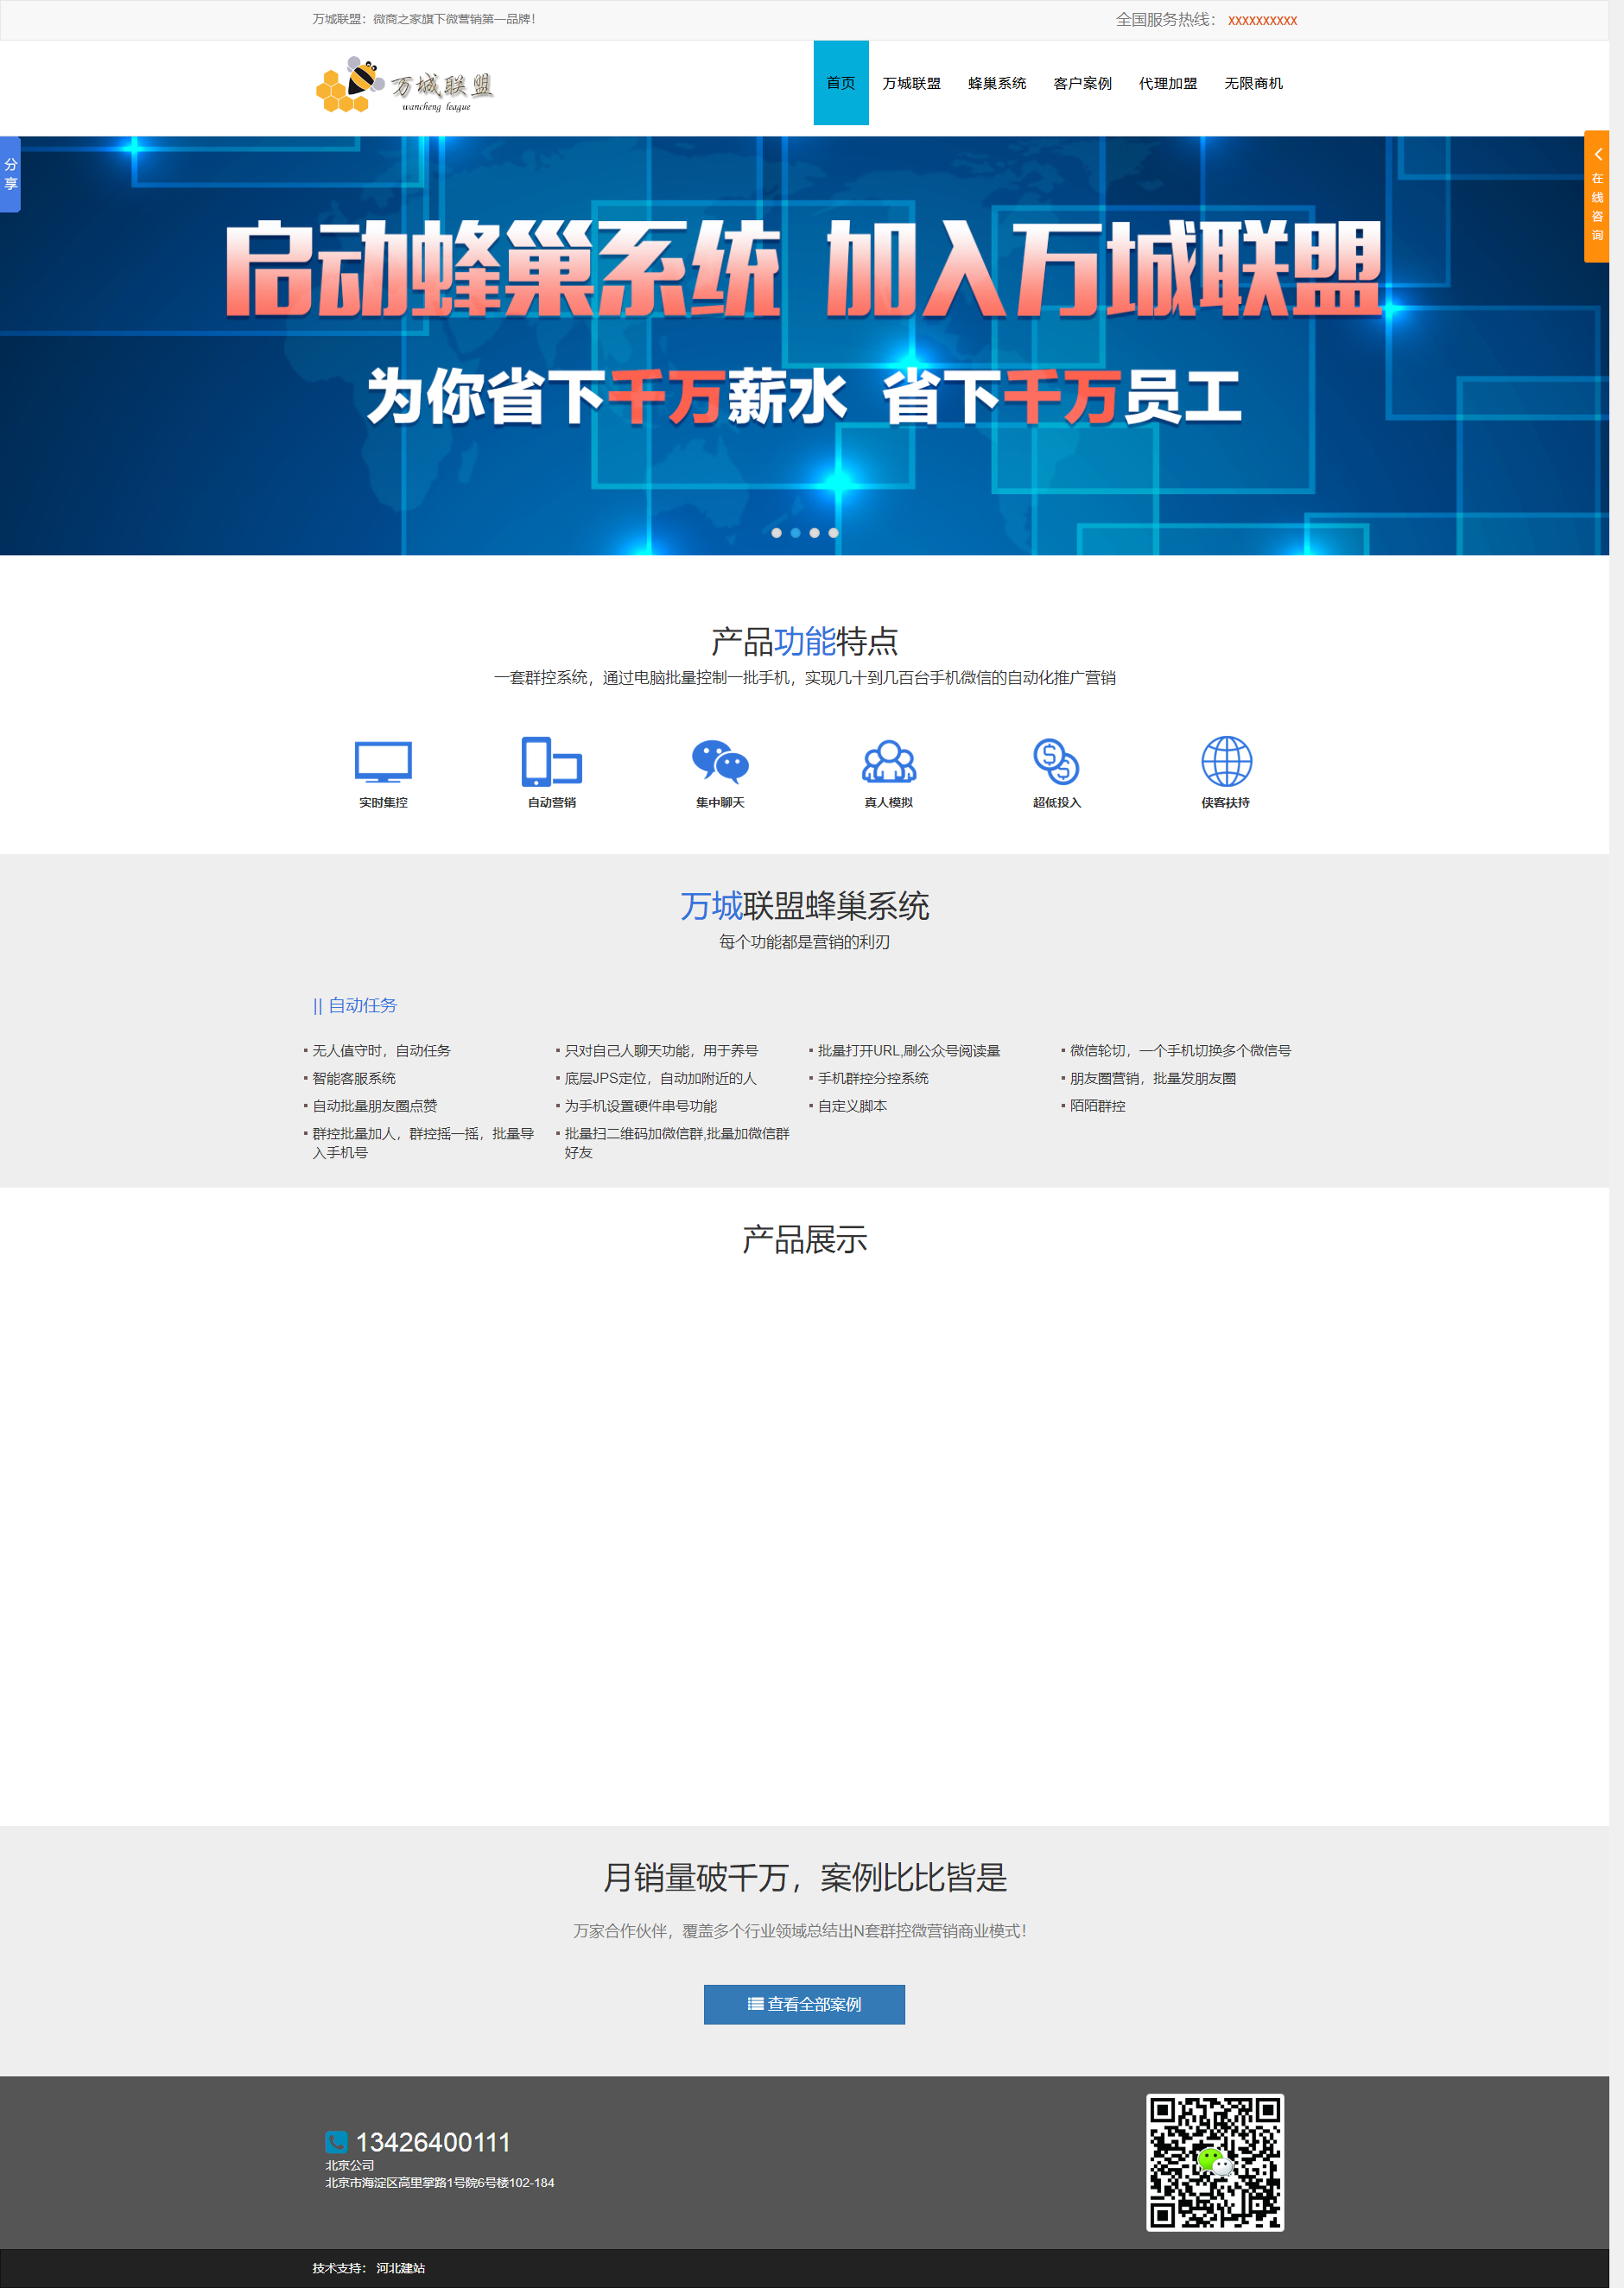Click the 万城联盟 bee logo
Image resolution: width=1624 pixels, height=2288 pixels.
click(404, 85)
